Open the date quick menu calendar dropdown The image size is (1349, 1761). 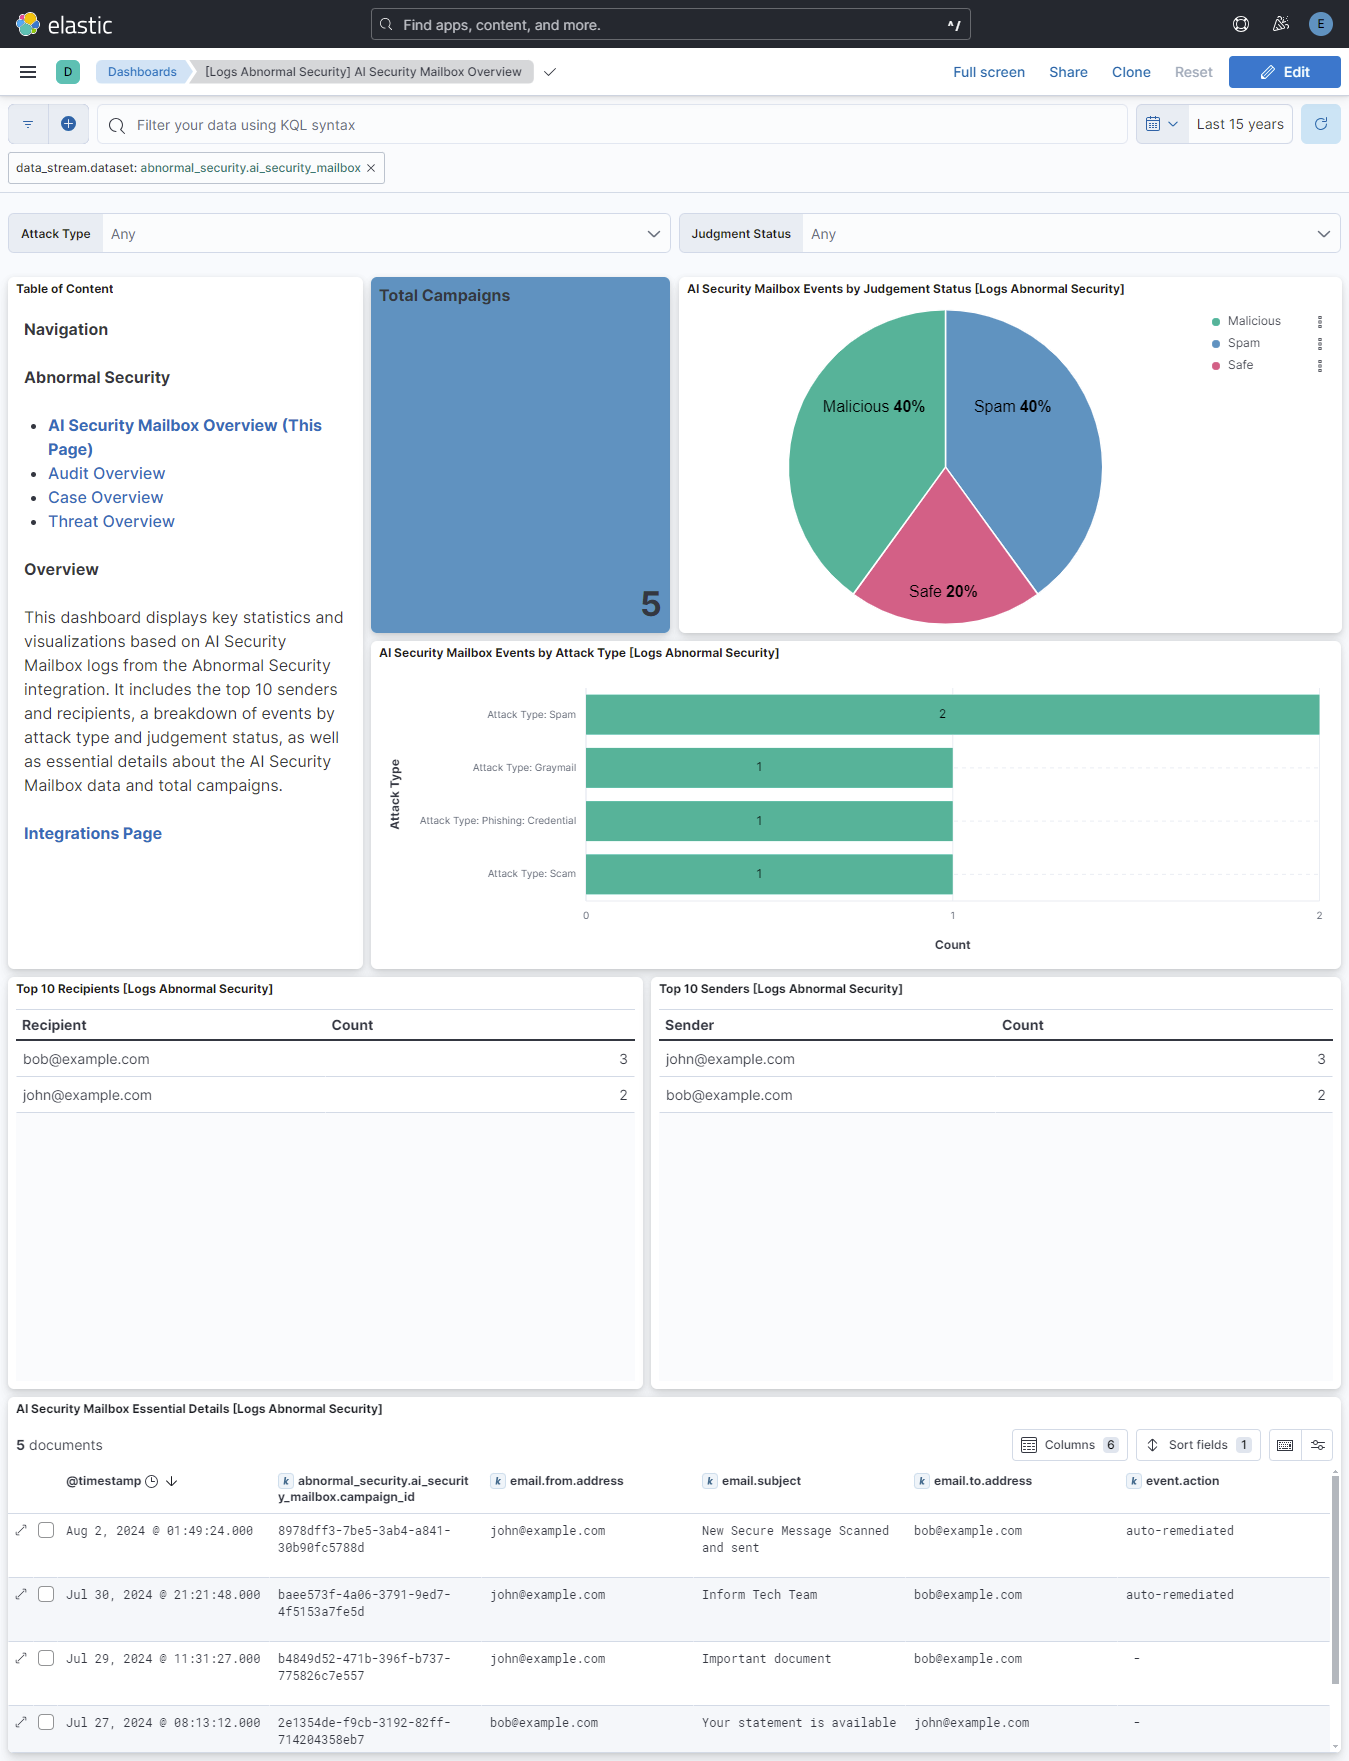[1162, 124]
